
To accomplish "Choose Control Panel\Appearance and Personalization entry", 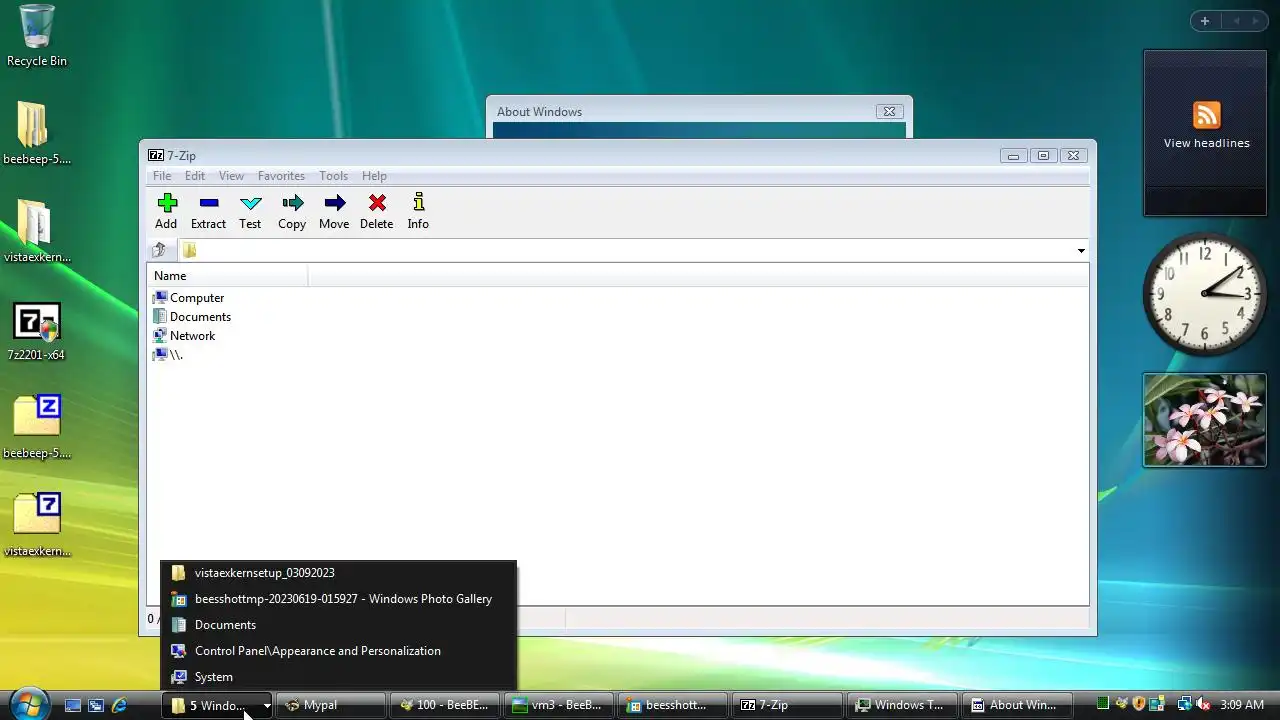I will point(338,651).
